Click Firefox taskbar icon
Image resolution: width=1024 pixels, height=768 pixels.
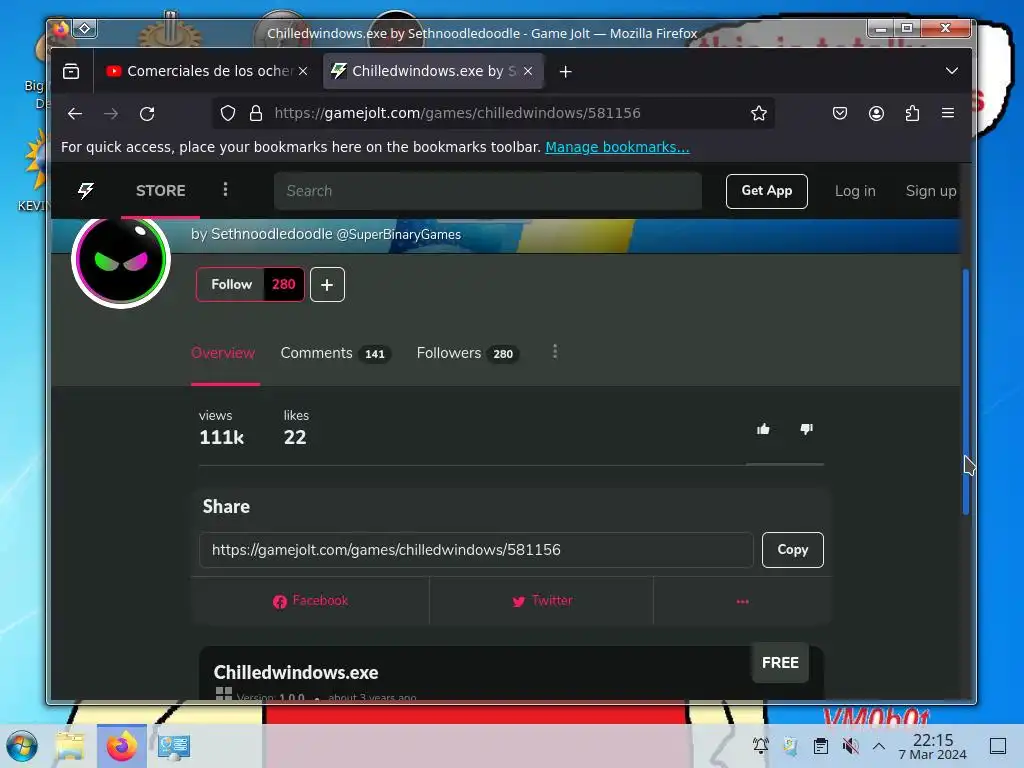point(121,746)
